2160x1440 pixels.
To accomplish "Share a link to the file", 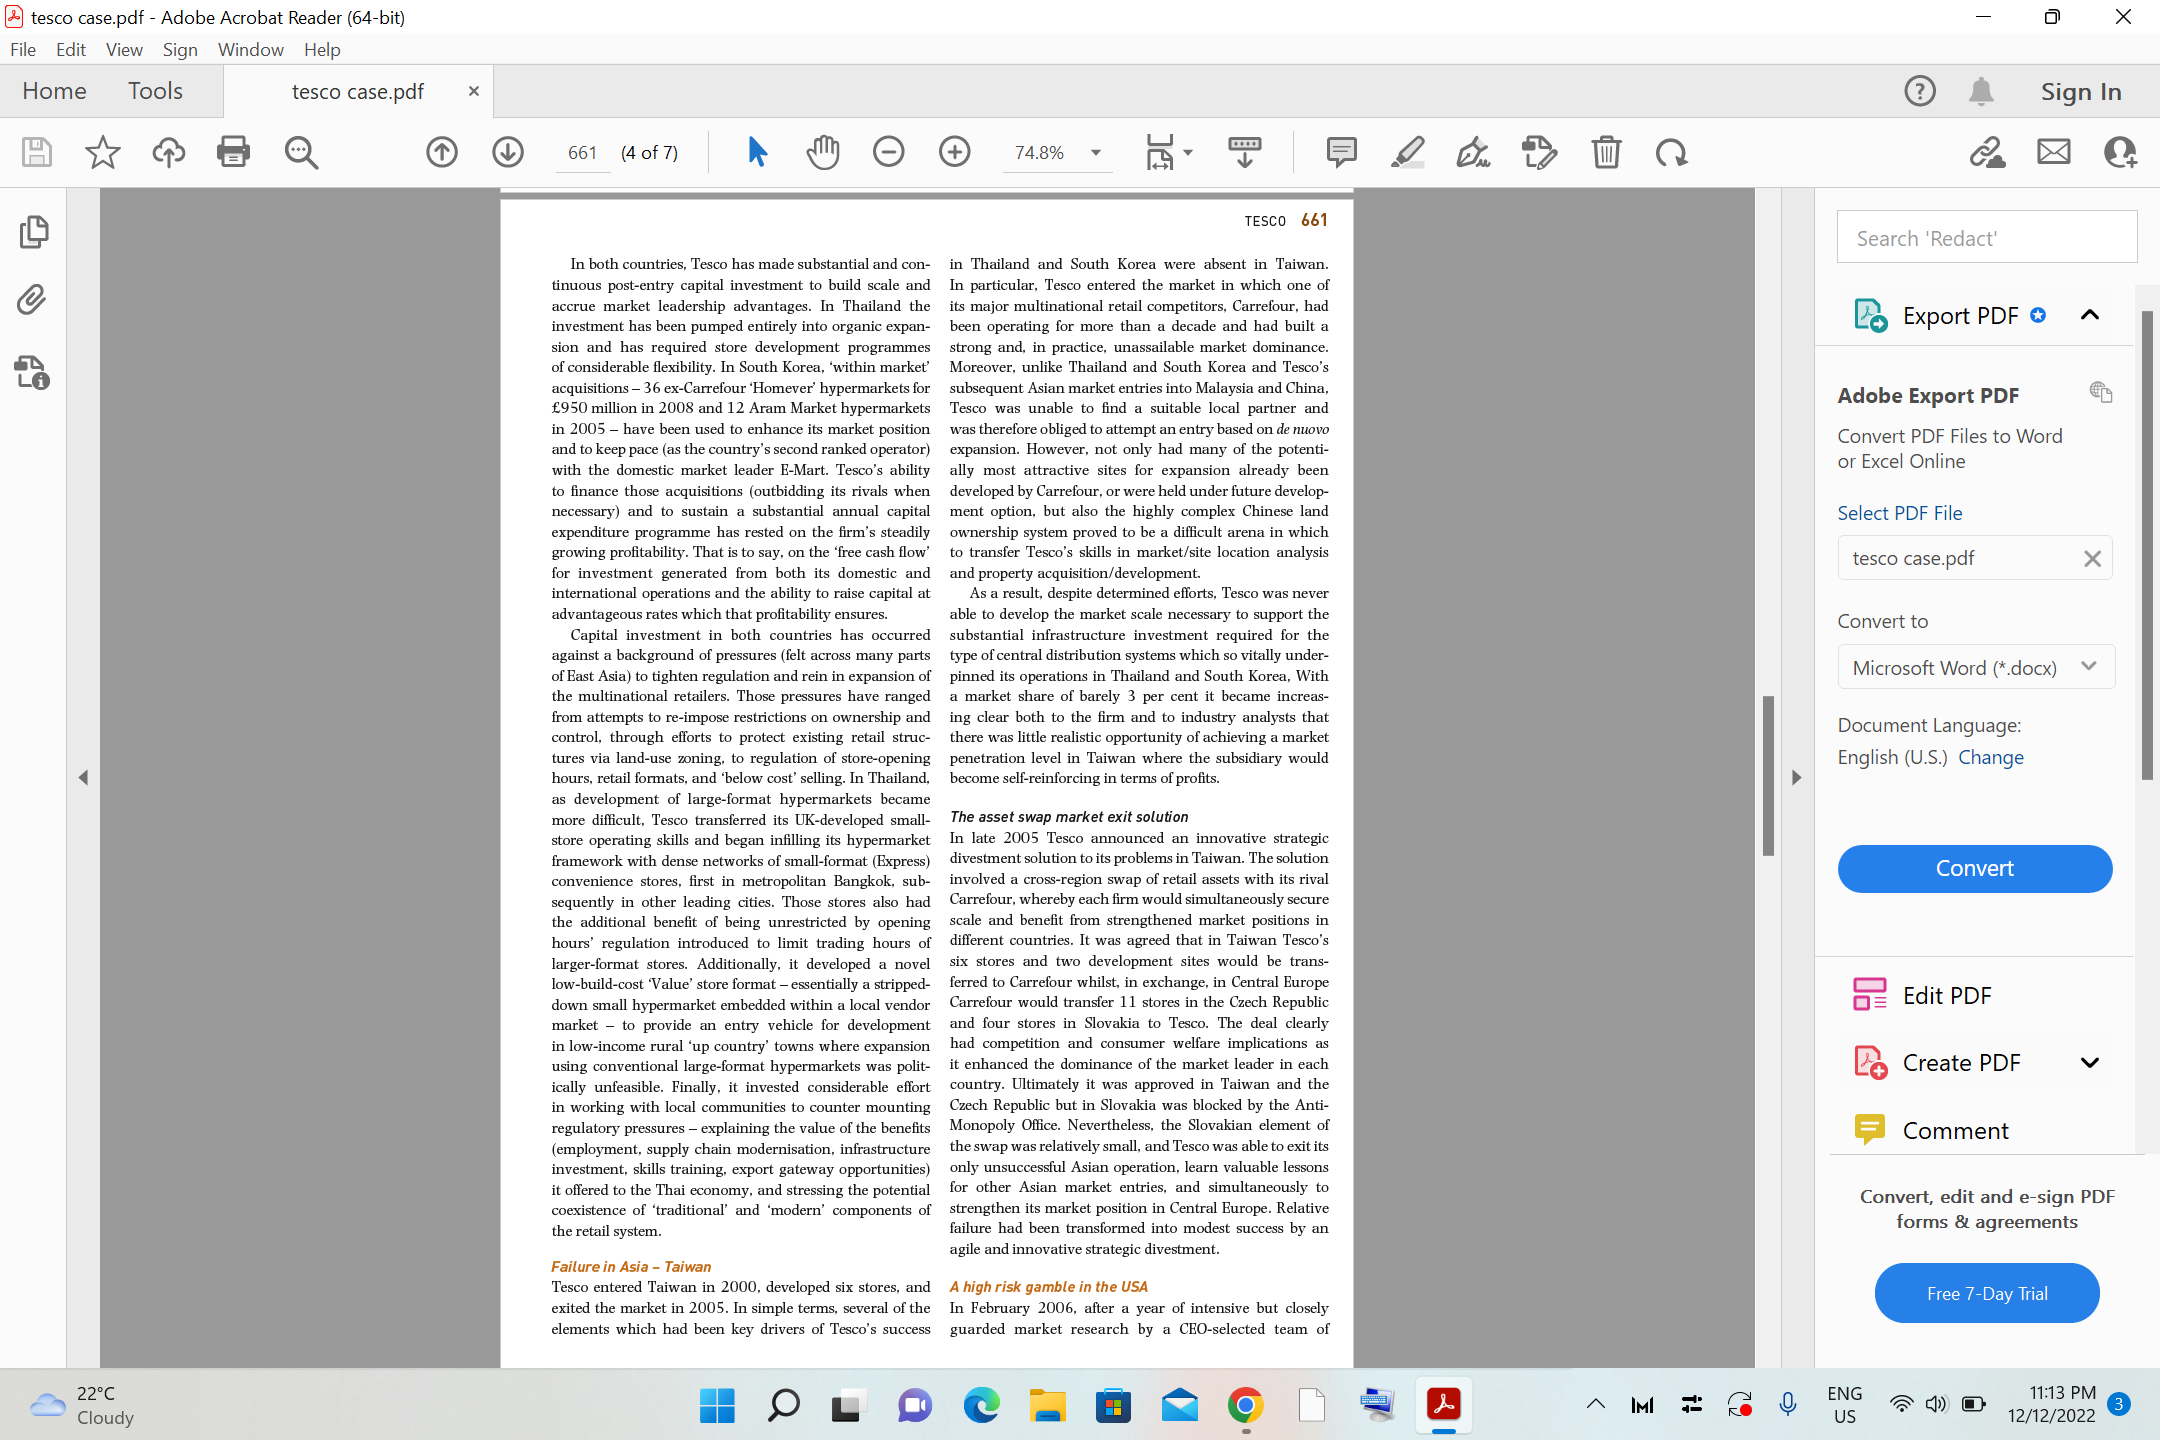I will tap(1987, 152).
